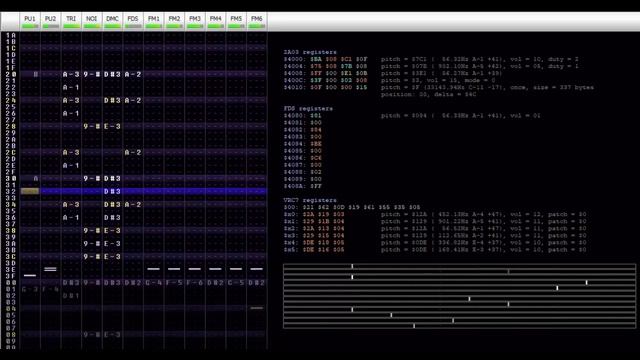Viewport: 640px width, 360px height.
Task: Select A-3 note in TRI row 24
Action: 71,100
